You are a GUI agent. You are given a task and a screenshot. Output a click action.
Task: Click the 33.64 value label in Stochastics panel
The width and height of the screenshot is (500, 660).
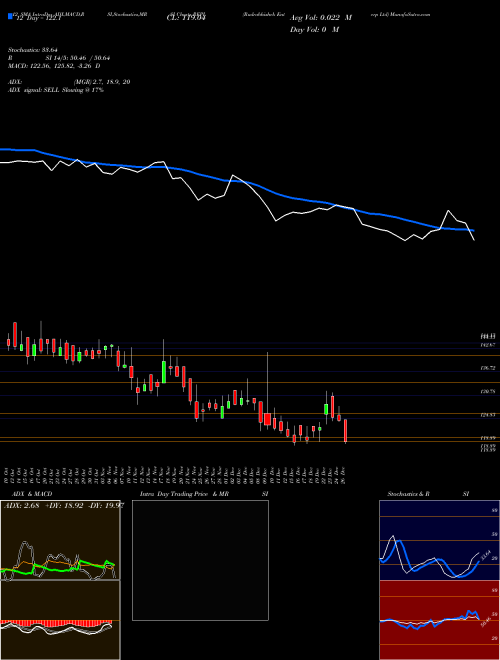point(485,555)
